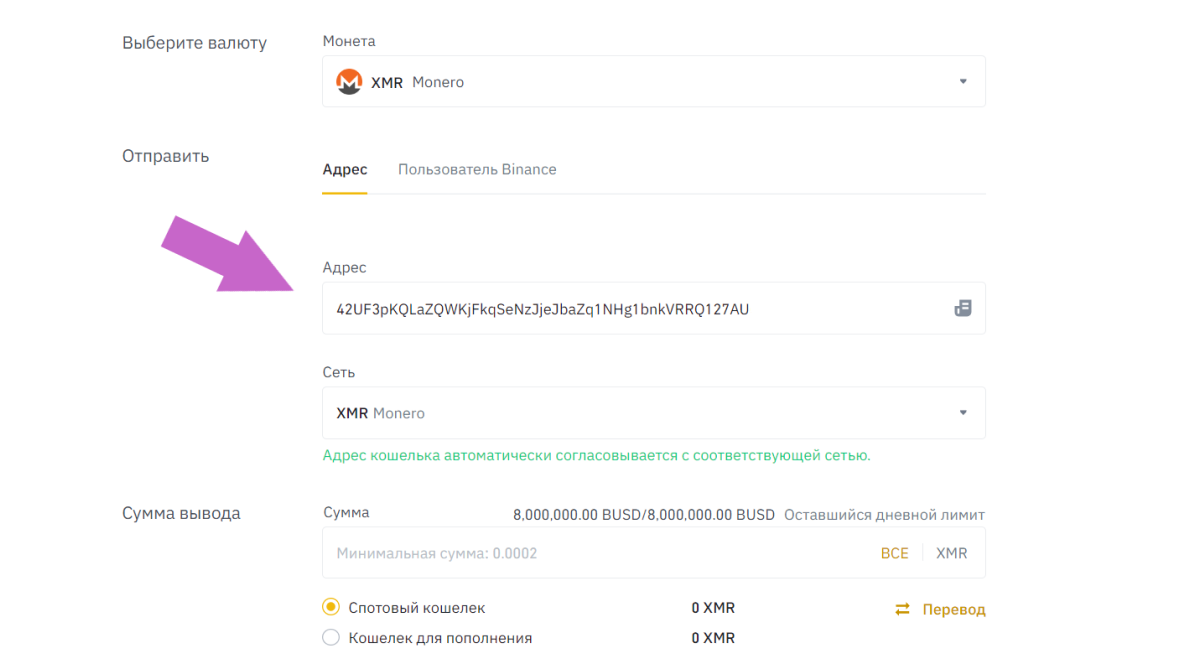This screenshot has height=672, width=1195.
Task: Click the Monero coin logo icon
Action: click(x=349, y=82)
